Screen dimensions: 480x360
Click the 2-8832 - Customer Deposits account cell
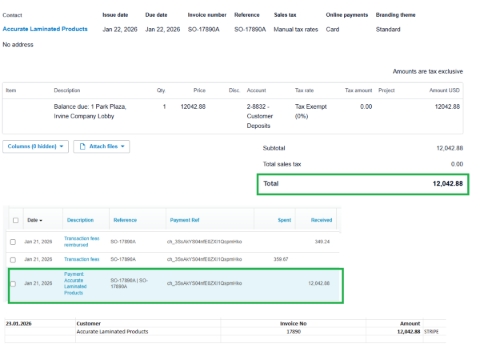pyautogui.click(x=260, y=116)
